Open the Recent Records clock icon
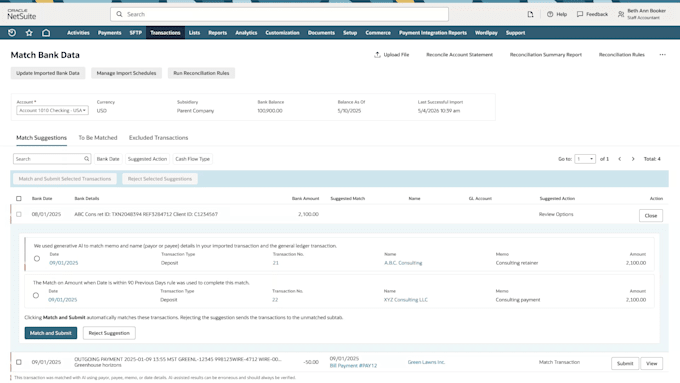Screen dimensions: 680x383 pos(12,33)
